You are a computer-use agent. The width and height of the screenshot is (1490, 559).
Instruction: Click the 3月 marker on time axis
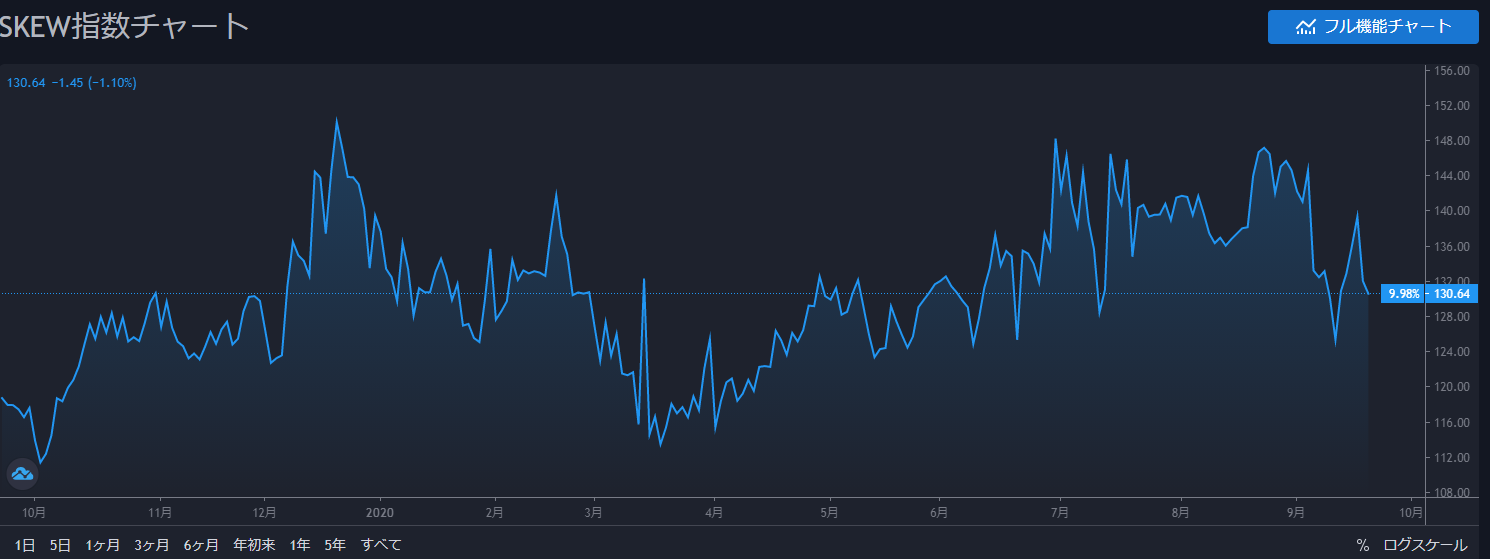(x=593, y=512)
